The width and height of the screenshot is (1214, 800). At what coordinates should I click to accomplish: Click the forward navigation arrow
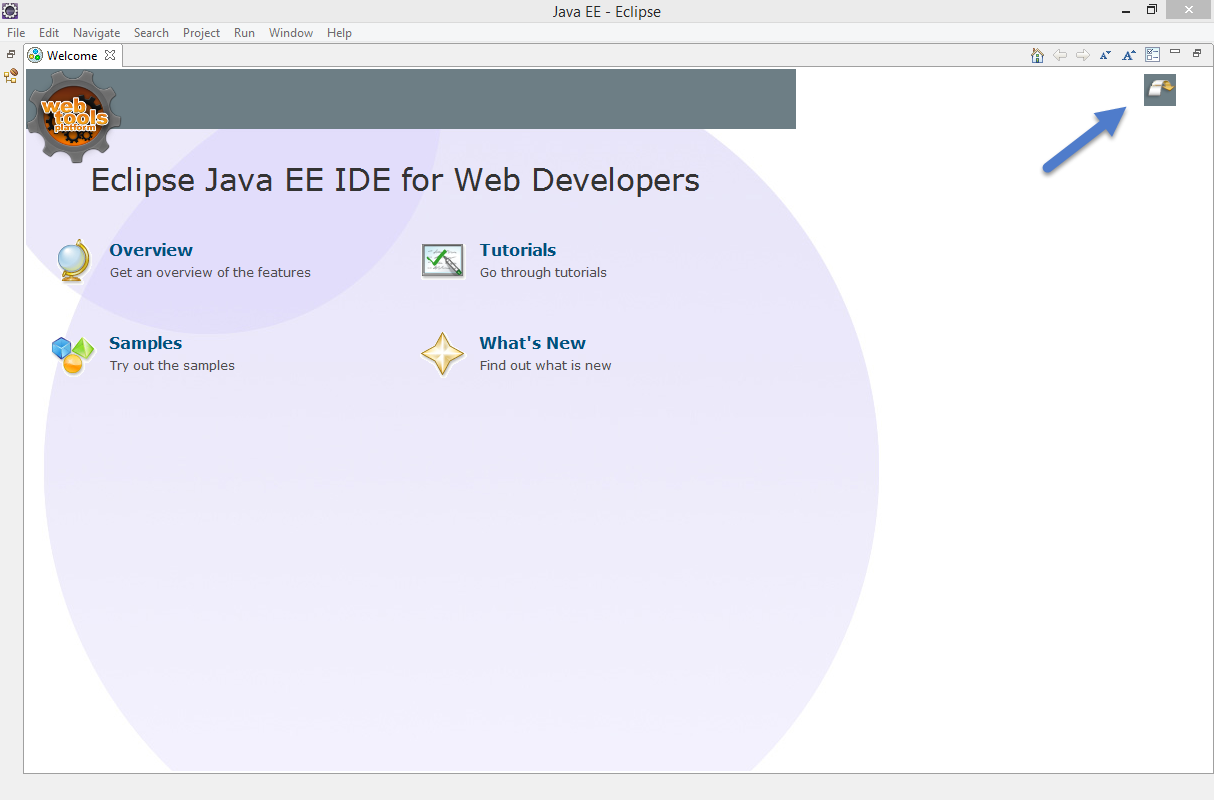(1082, 55)
